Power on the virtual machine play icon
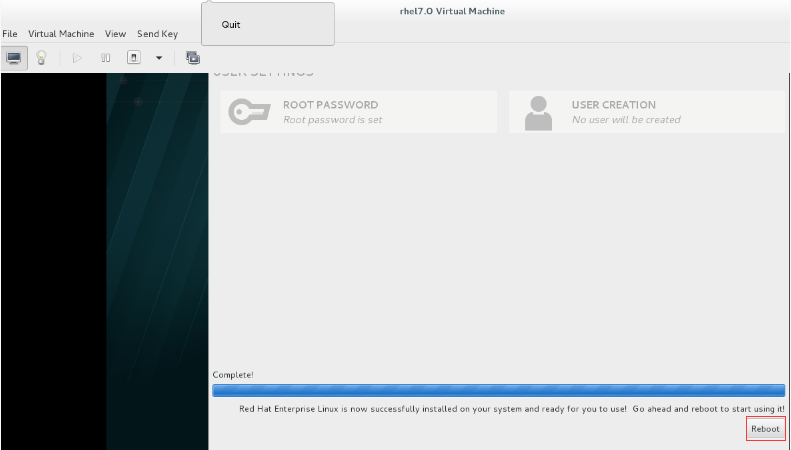The width and height of the screenshot is (791, 450). (77, 58)
